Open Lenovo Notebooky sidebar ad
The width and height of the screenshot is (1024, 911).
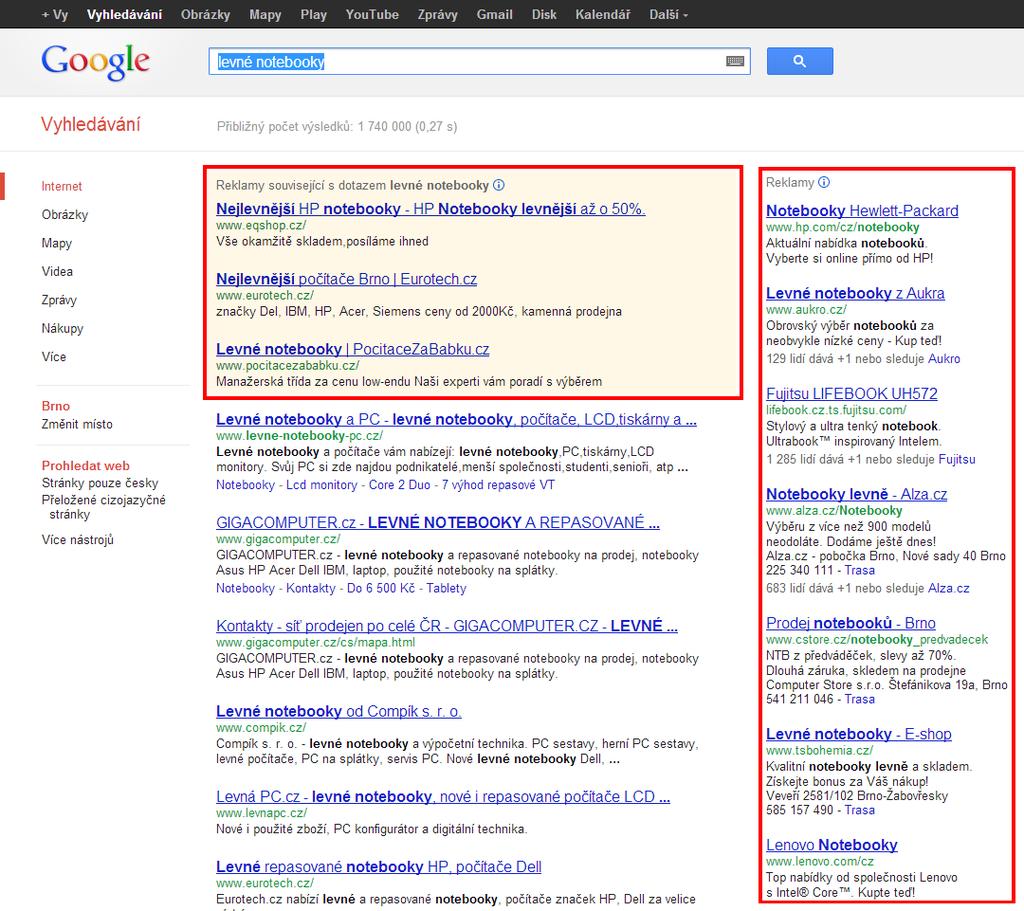click(x=831, y=845)
